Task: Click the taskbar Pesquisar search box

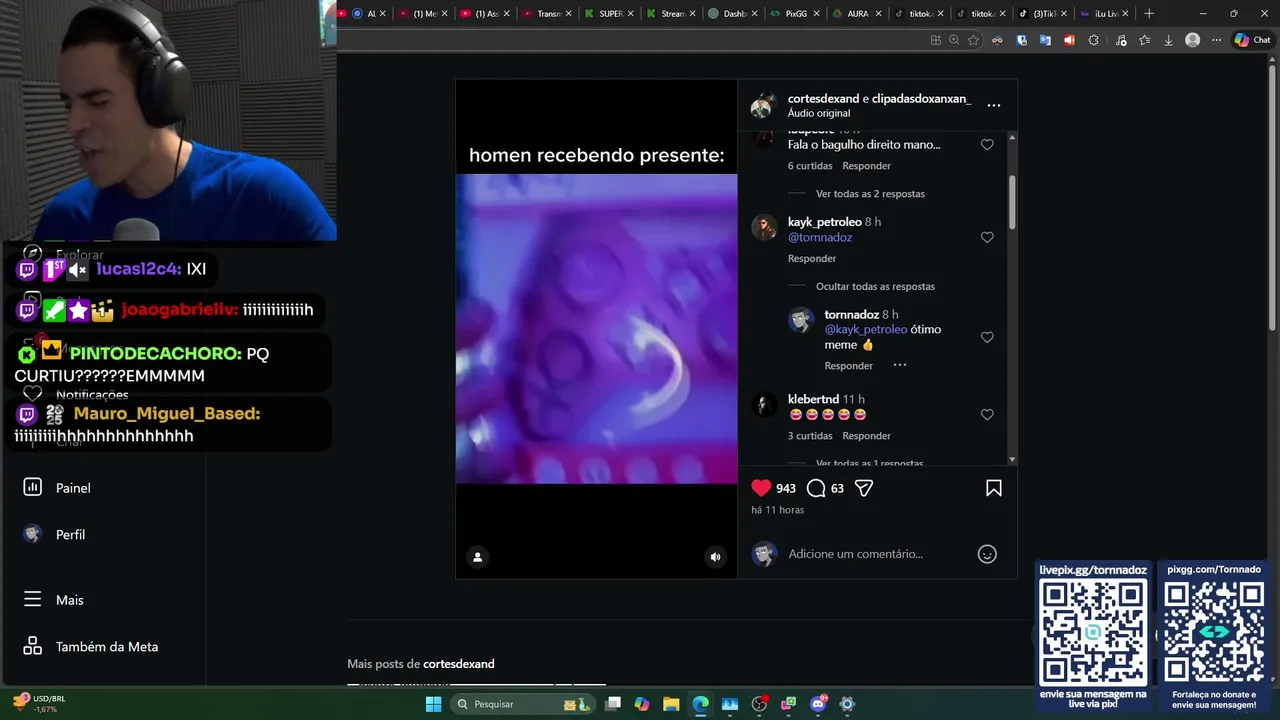Action: click(x=521, y=704)
